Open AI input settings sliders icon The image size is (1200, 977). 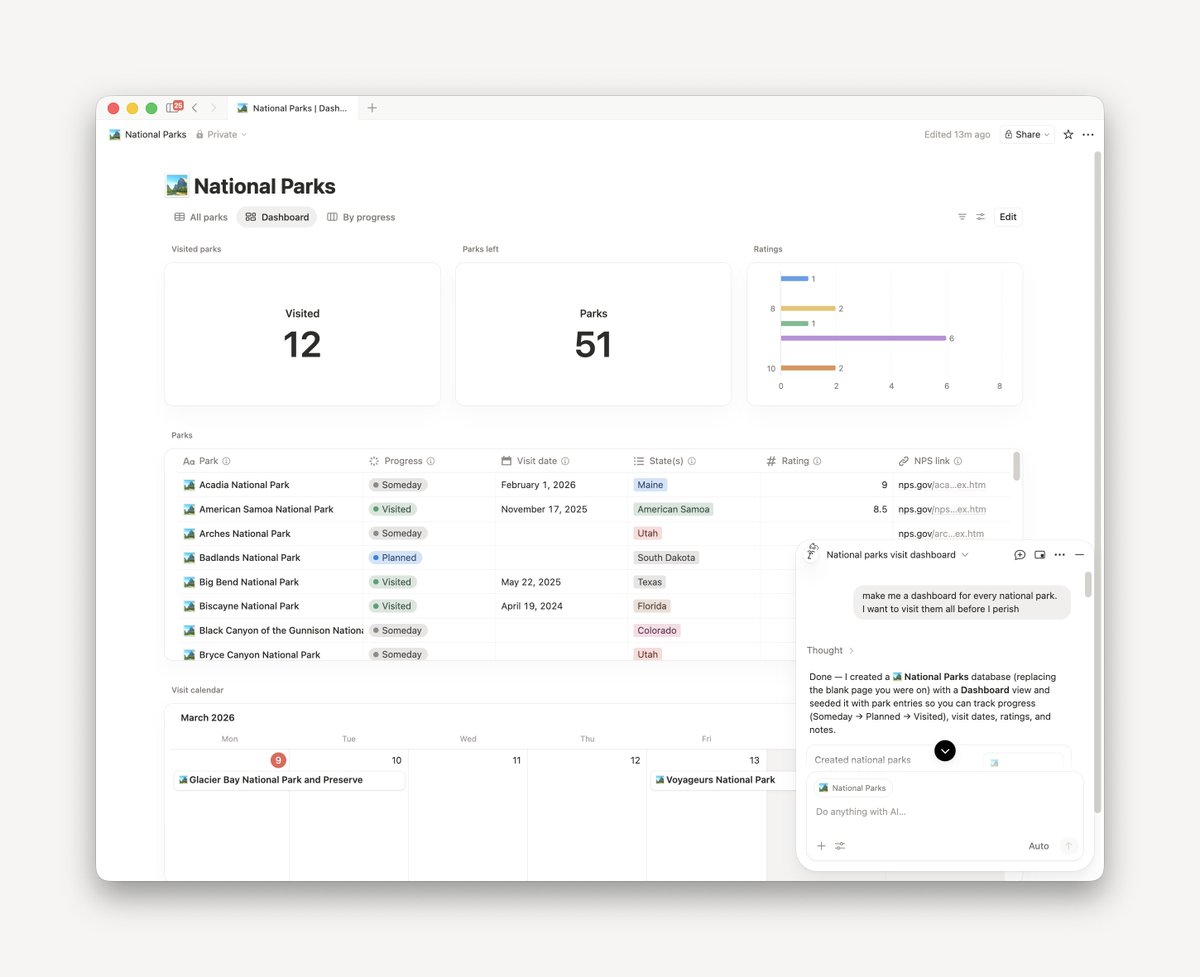pyautogui.click(x=840, y=846)
